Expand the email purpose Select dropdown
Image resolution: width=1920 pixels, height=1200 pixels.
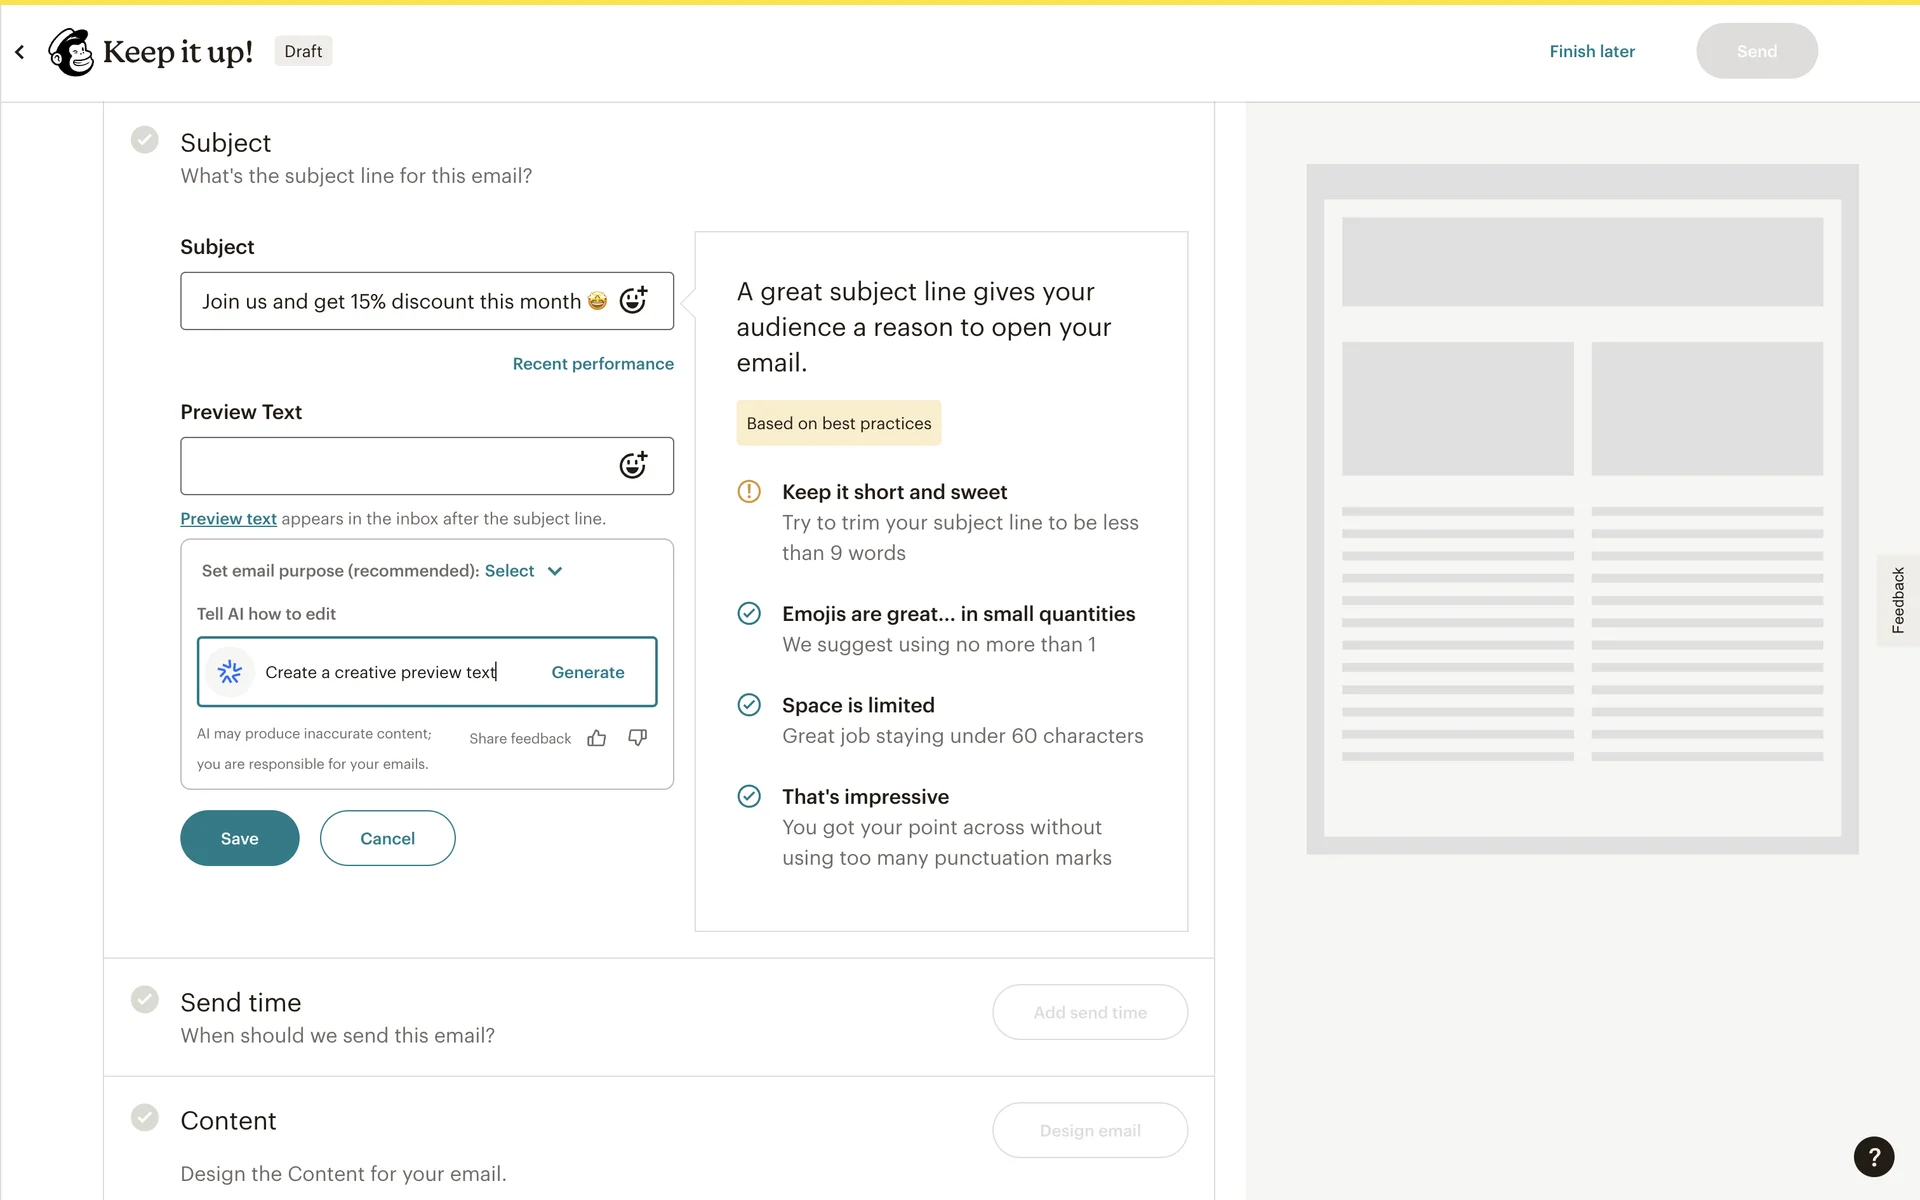(x=510, y=571)
